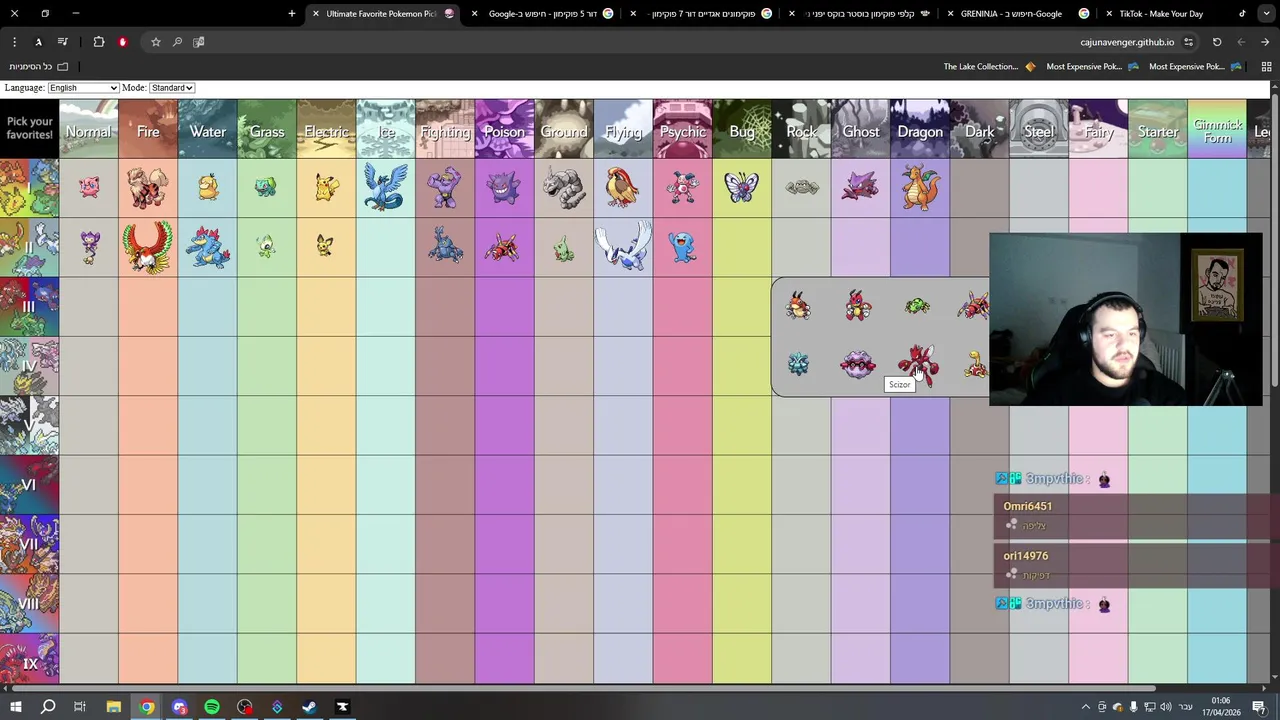Open a new browser tab
Viewport: 1280px width, 720px height.
(291, 14)
